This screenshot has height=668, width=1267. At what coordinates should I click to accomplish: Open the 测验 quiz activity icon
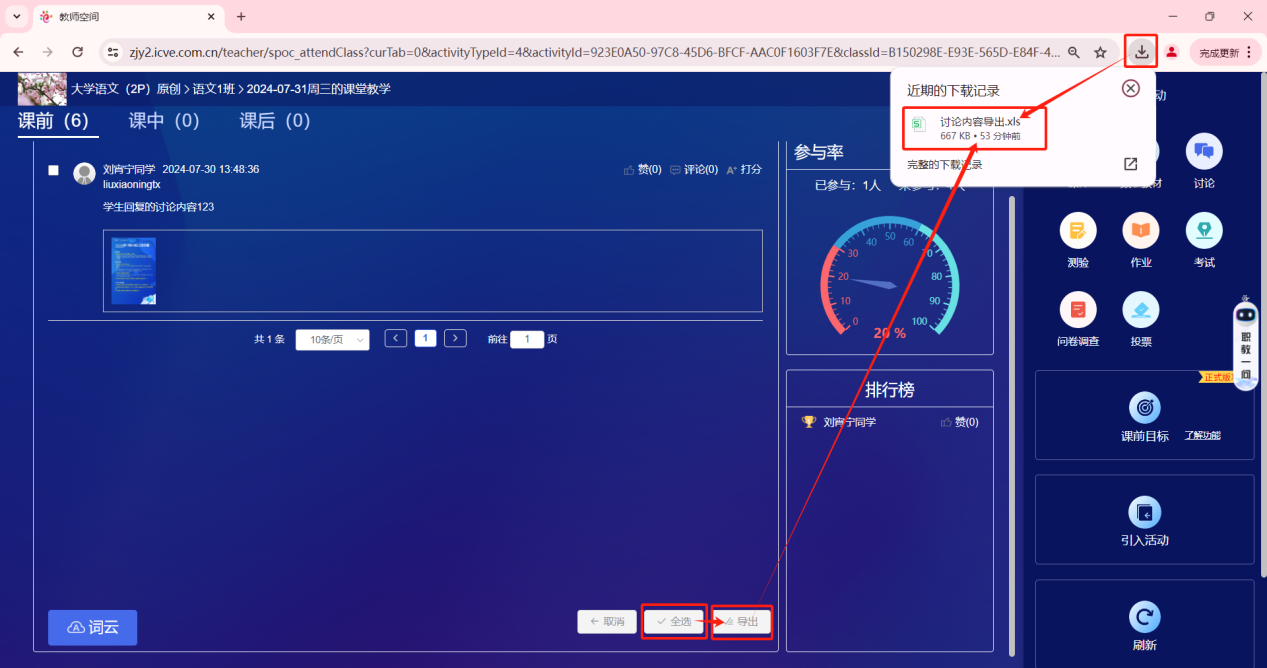[1077, 231]
